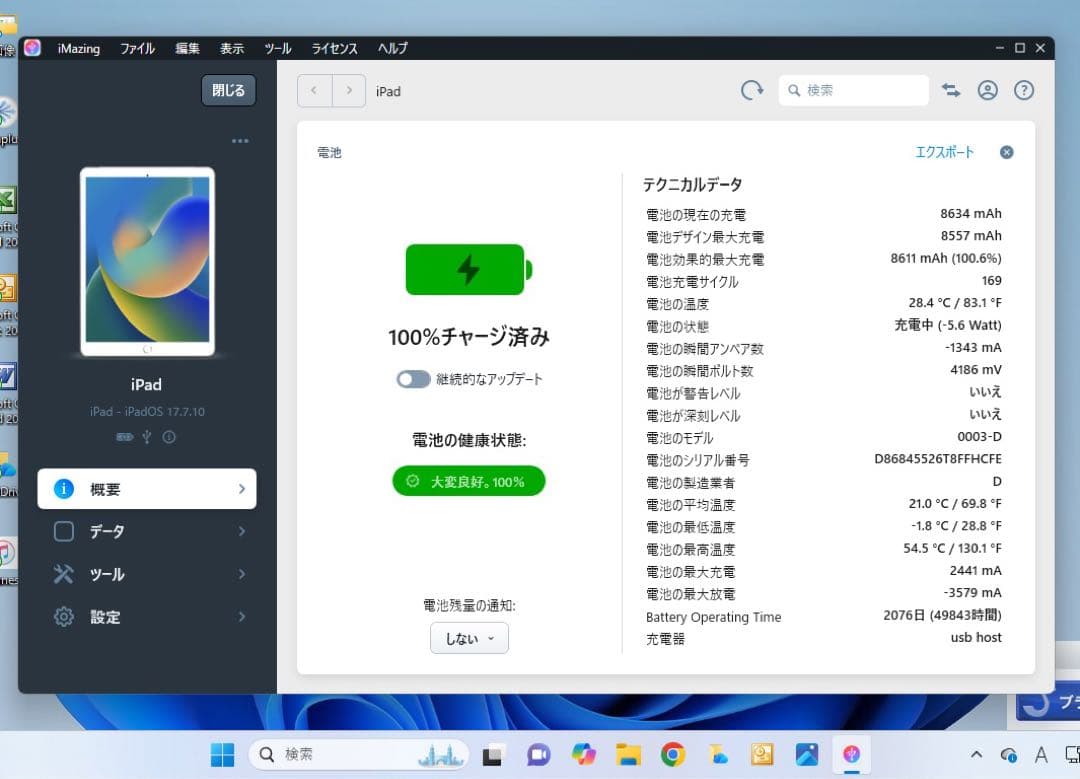Click the 充電器 usb host value

tap(976, 637)
